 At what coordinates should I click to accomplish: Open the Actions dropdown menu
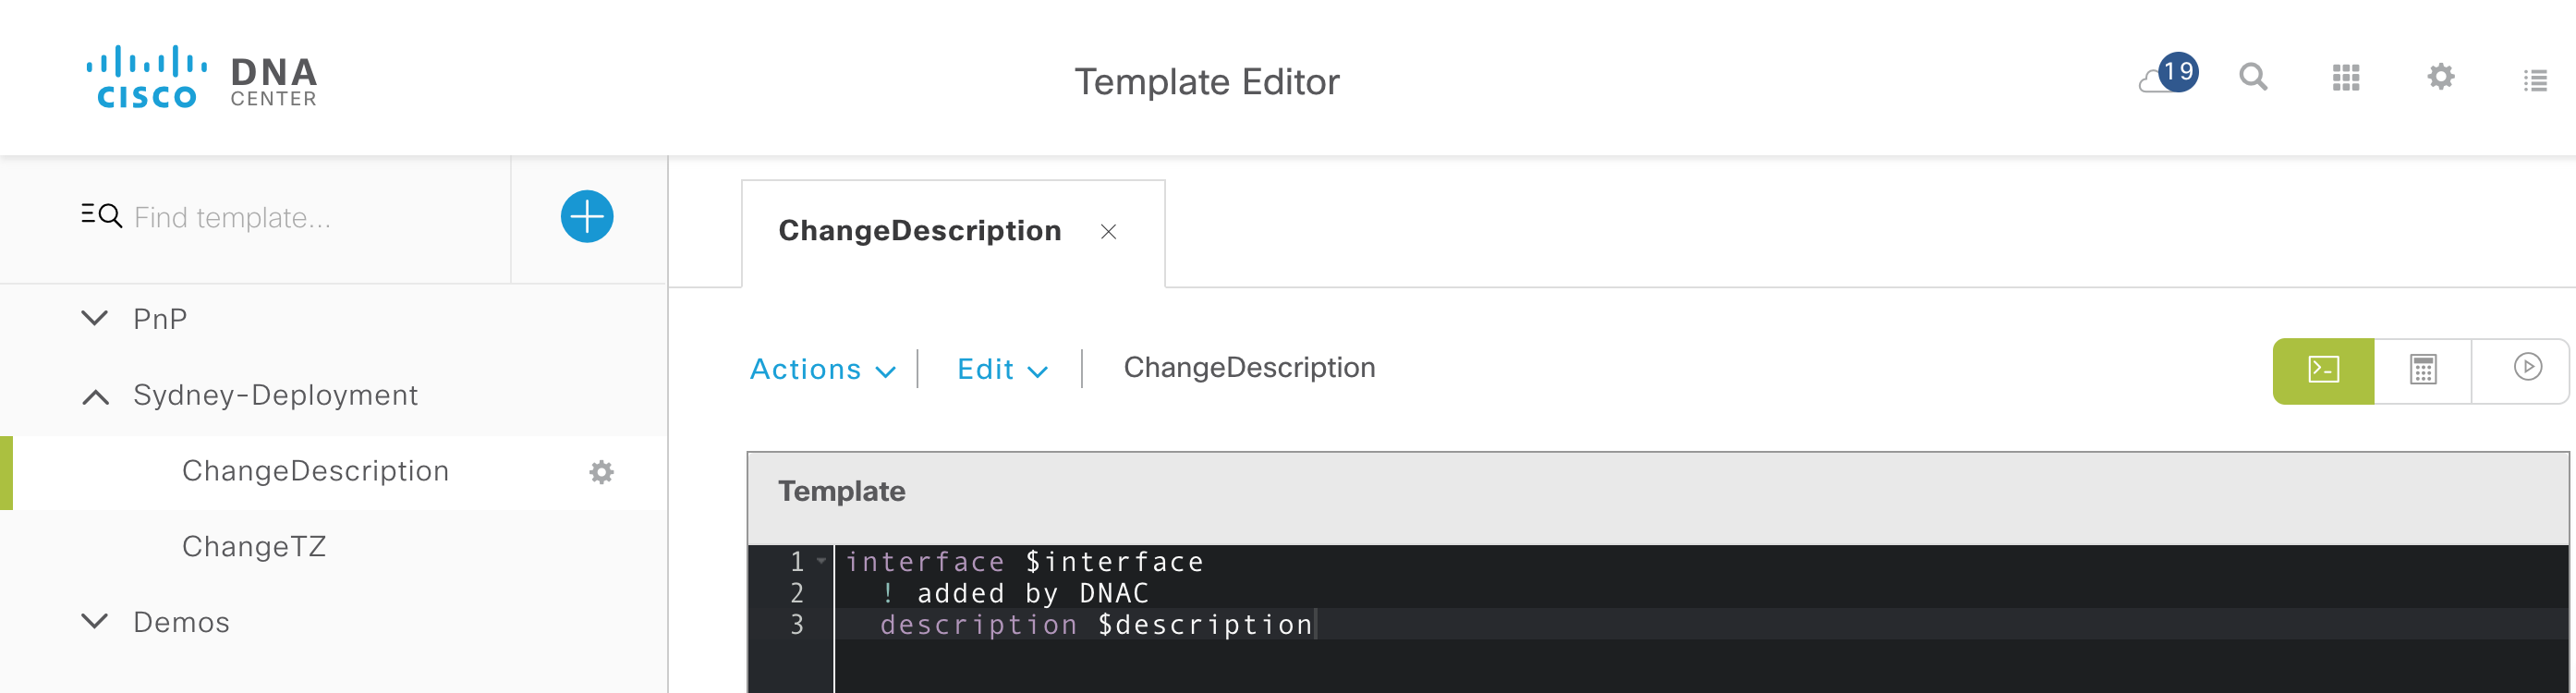coord(822,370)
